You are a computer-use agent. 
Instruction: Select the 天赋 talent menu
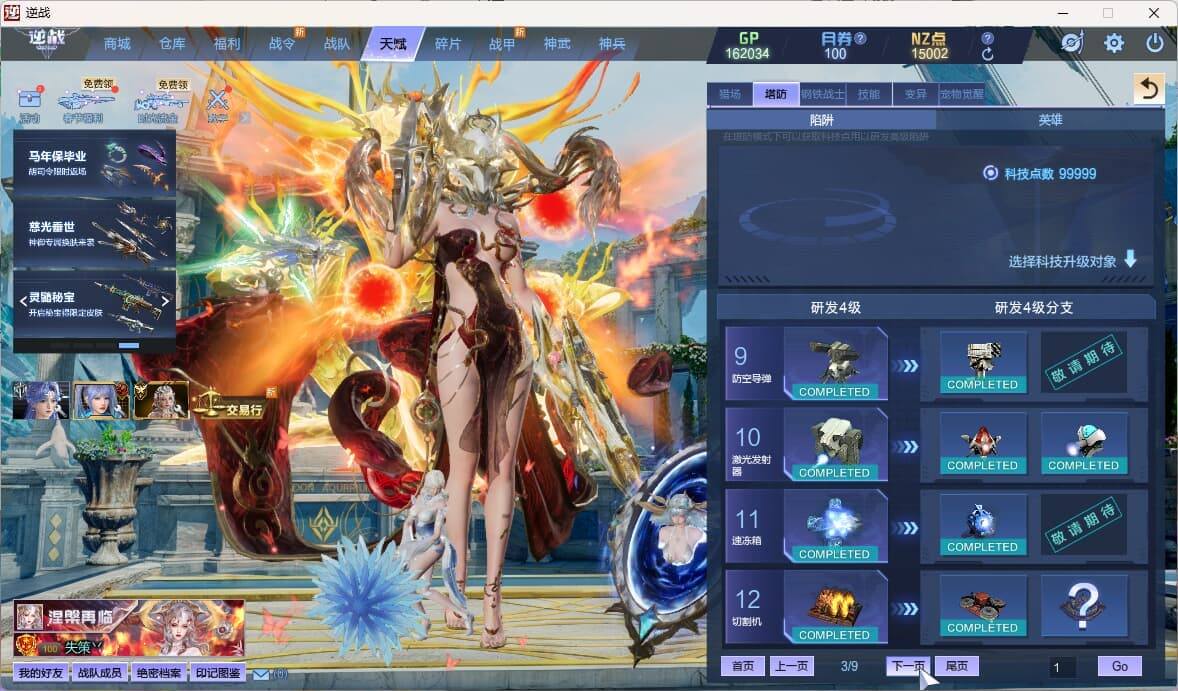click(x=392, y=44)
